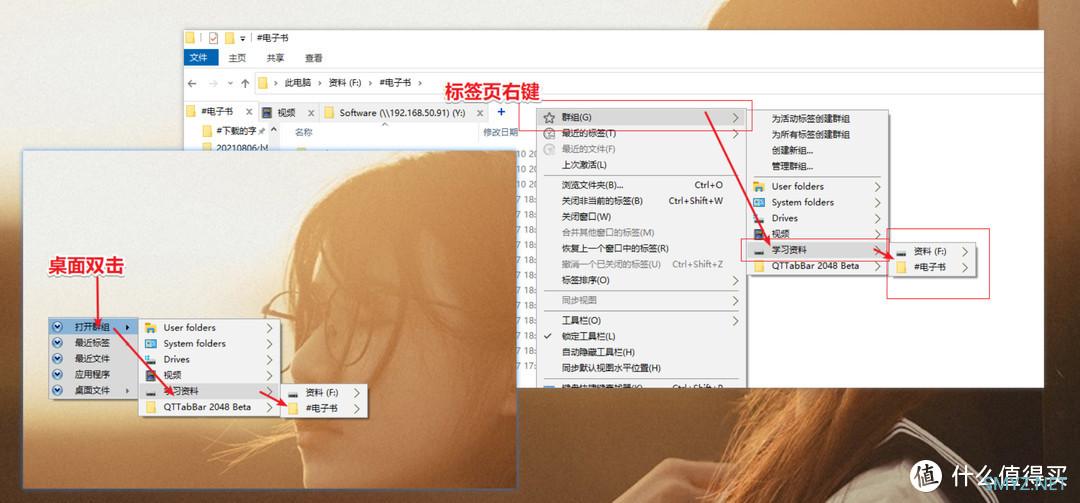Screen dimensions: 1080x503
Task: Click the blue round icon beside 应用程序
Action: point(58,375)
